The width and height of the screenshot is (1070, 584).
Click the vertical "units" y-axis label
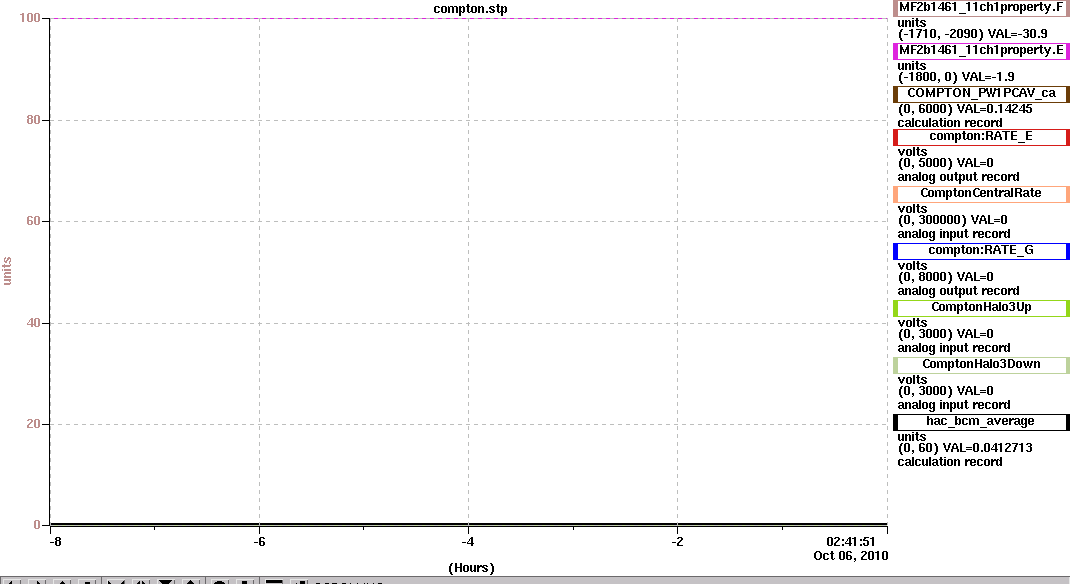click(8, 271)
